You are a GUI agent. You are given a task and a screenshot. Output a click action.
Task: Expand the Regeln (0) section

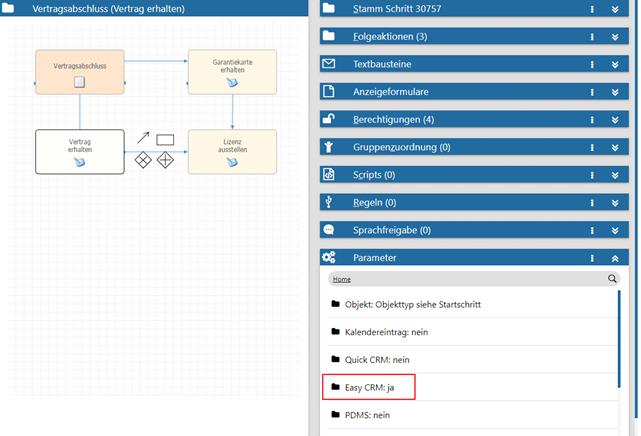pyautogui.click(x=616, y=203)
